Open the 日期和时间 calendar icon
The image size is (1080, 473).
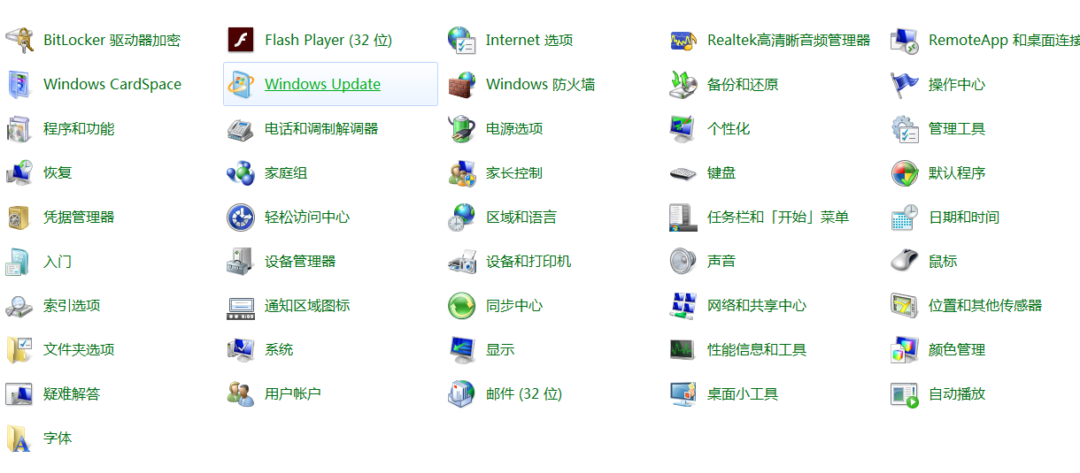tap(904, 217)
